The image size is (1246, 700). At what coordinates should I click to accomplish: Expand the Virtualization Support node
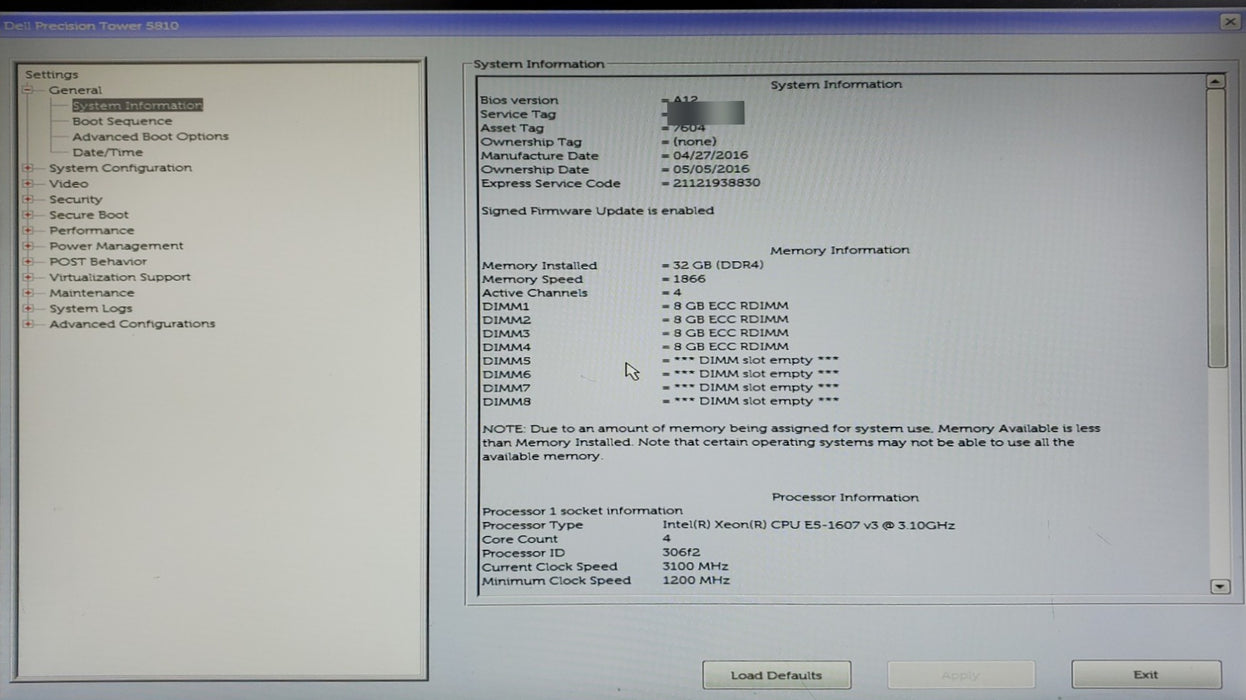pyautogui.click(x=28, y=277)
